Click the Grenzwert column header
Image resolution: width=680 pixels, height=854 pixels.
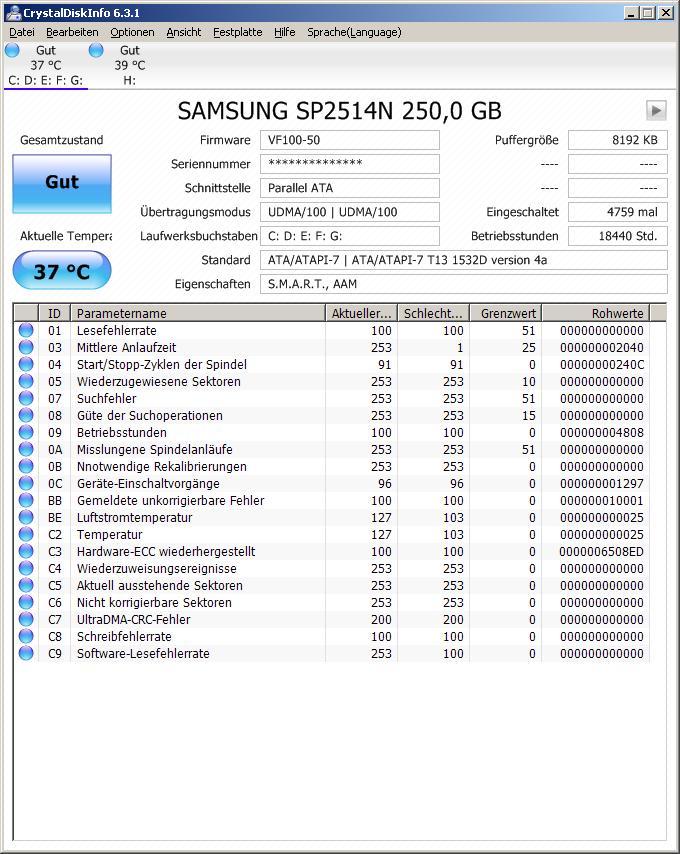point(505,313)
